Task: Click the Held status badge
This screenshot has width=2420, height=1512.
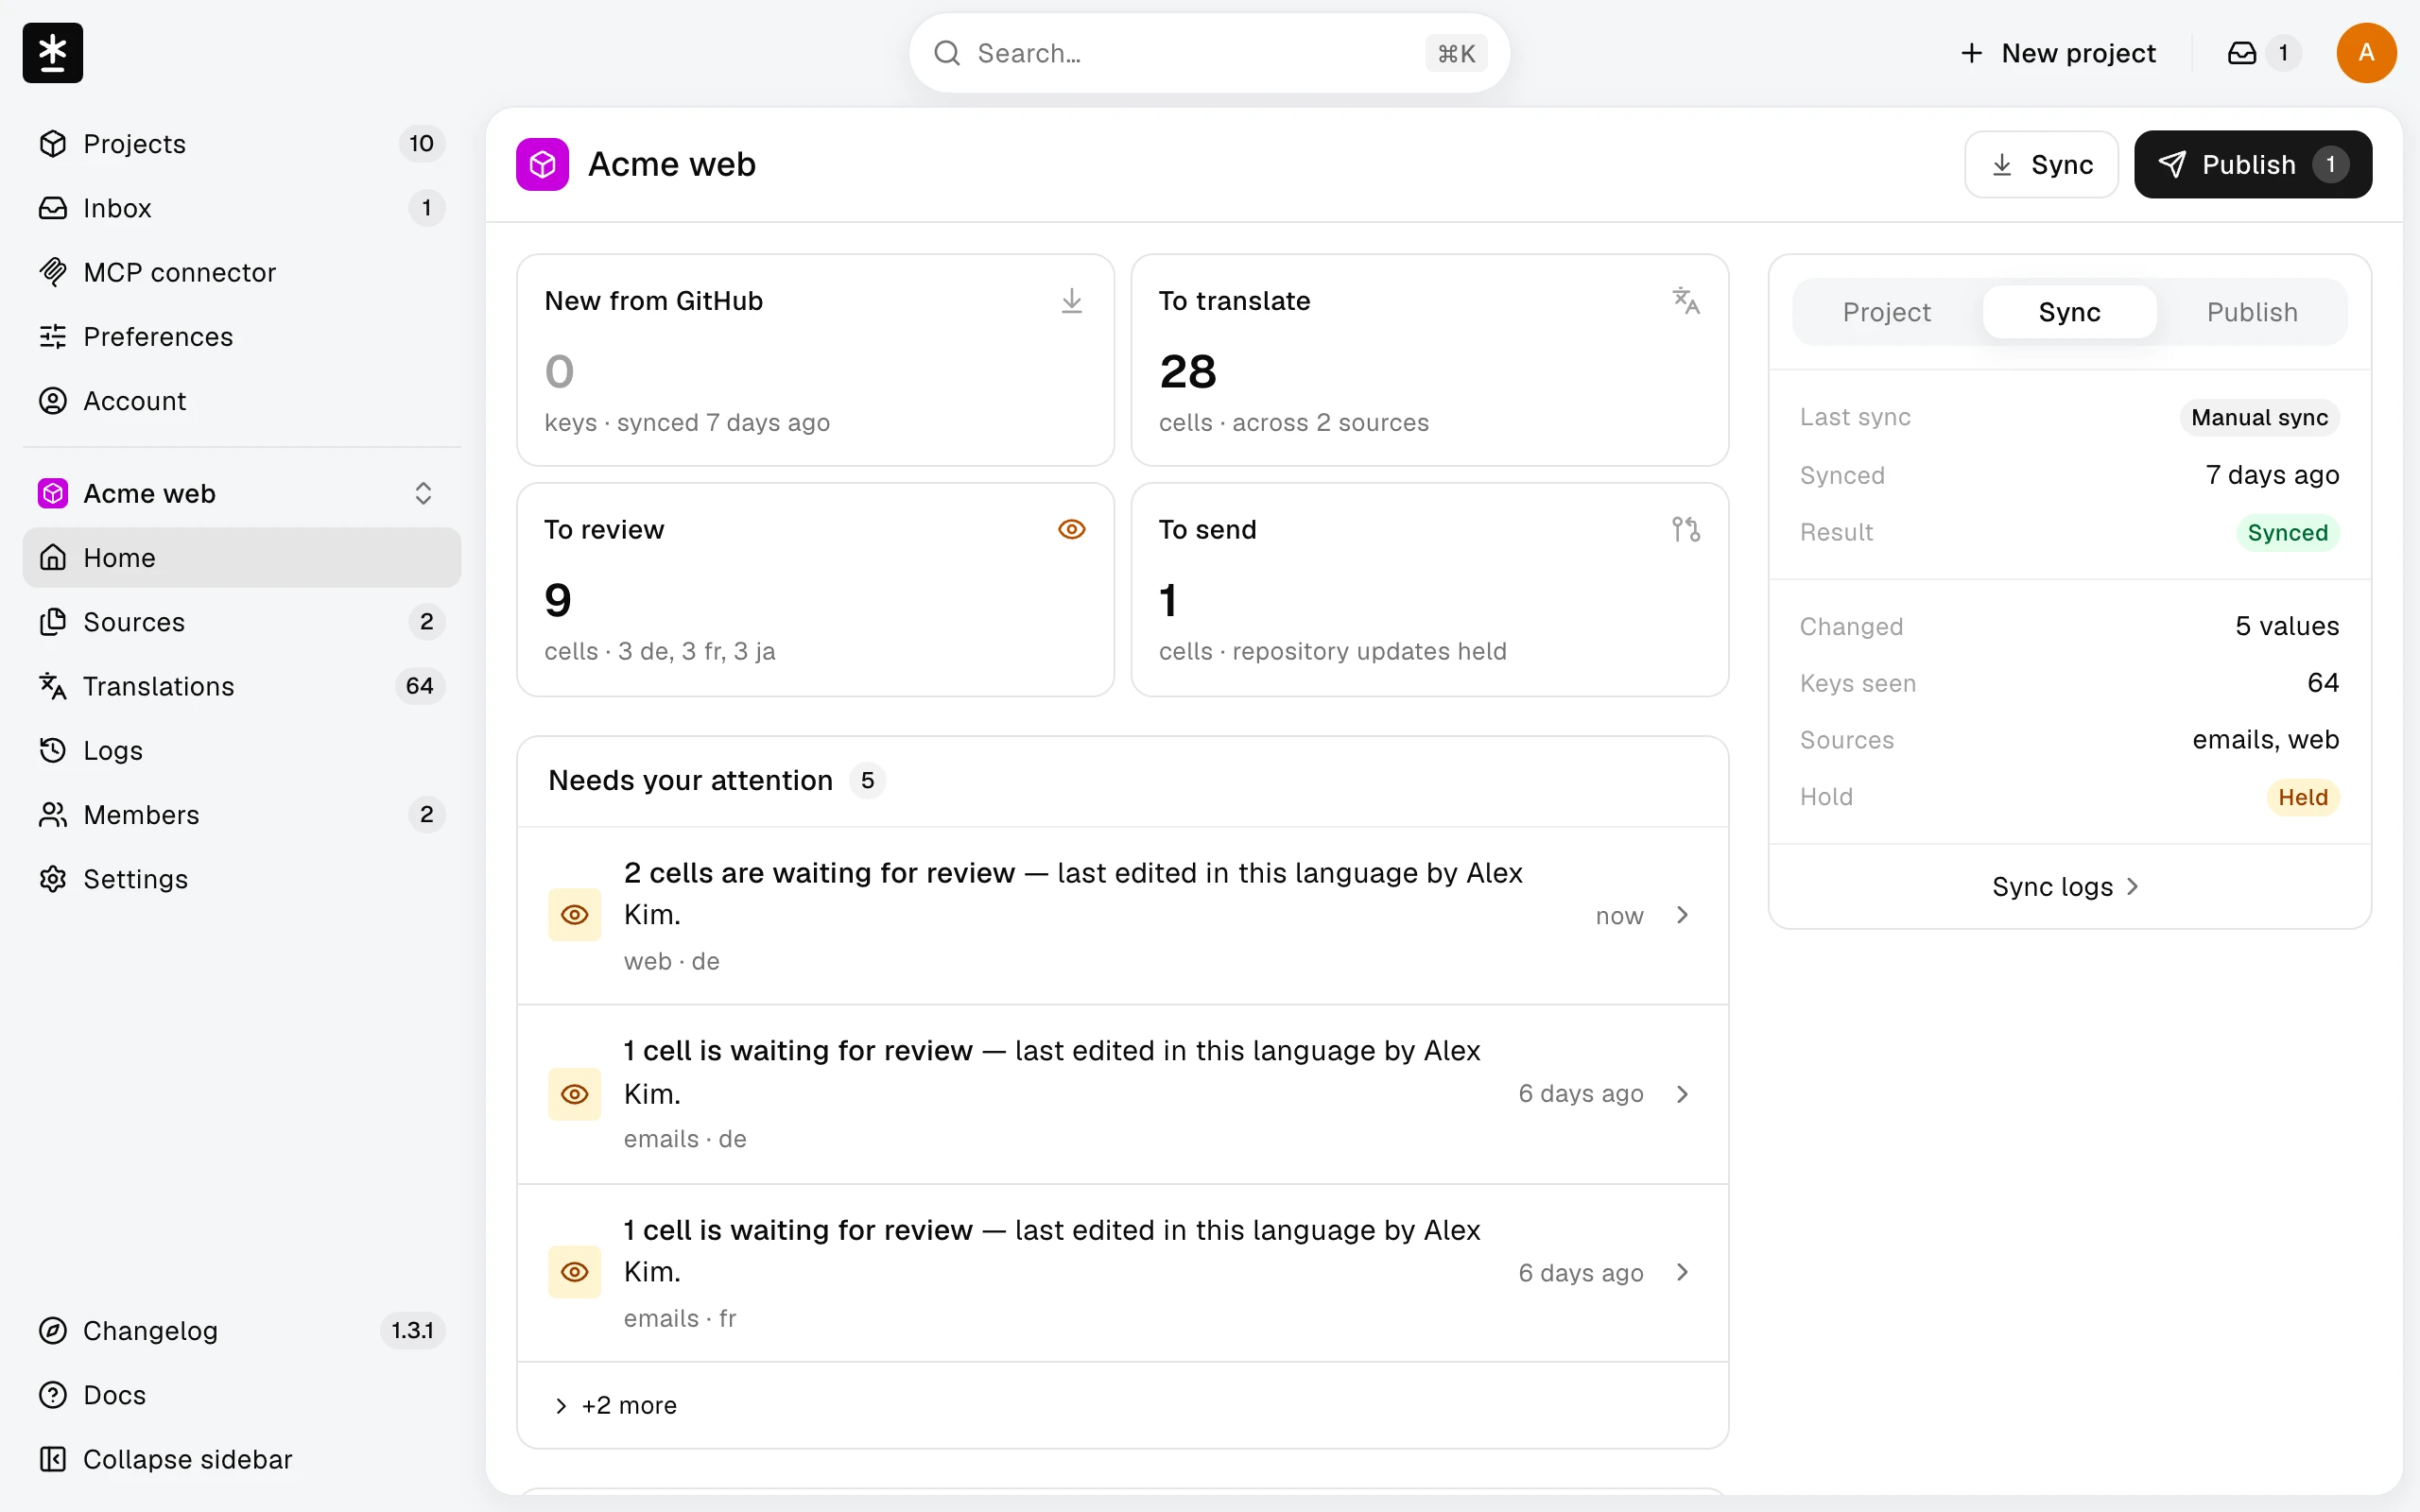Action: pyautogui.click(x=2302, y=797)
